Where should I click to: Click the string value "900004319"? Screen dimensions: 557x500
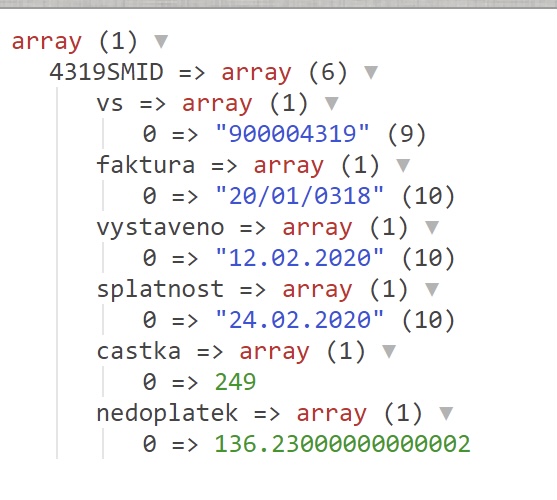click(x=292, y=134)
